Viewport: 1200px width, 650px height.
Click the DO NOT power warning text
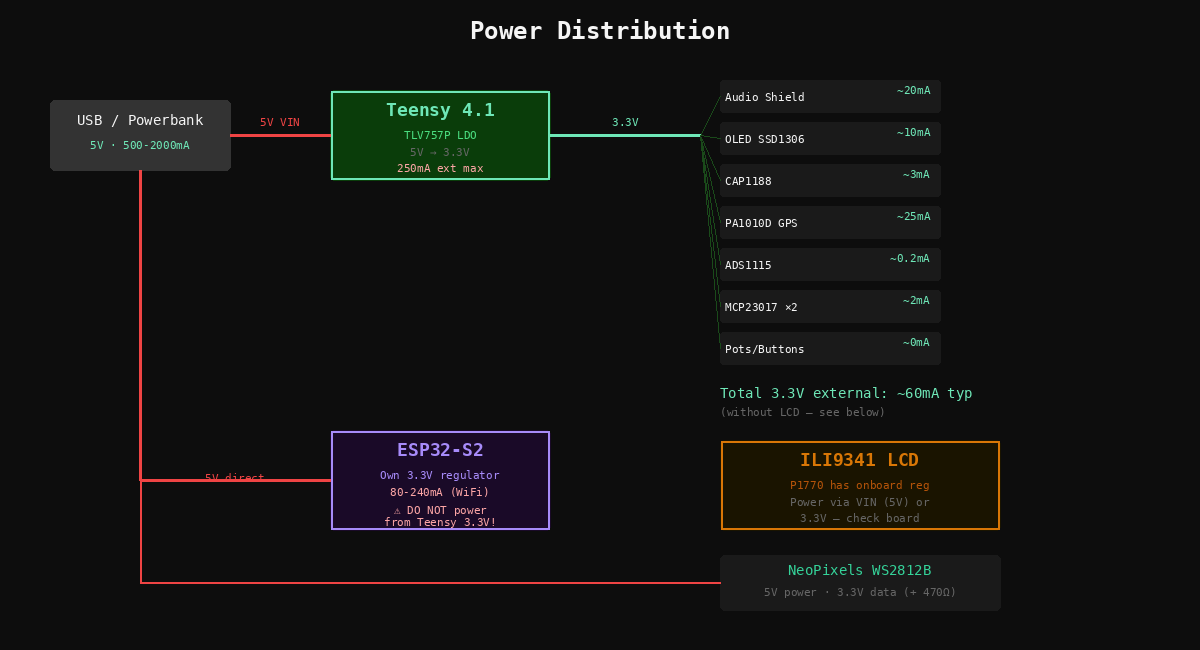(x=440, y=510)
